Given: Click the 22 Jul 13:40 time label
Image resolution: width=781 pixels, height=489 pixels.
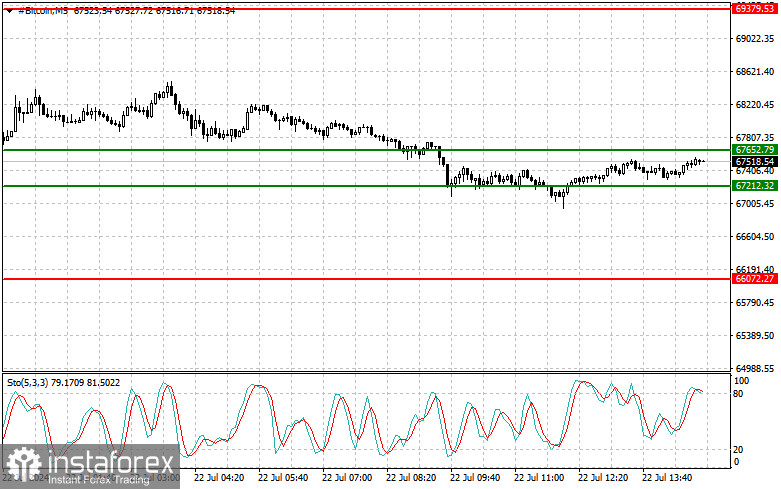Looking at the screenshot, I should coord(667,478).
